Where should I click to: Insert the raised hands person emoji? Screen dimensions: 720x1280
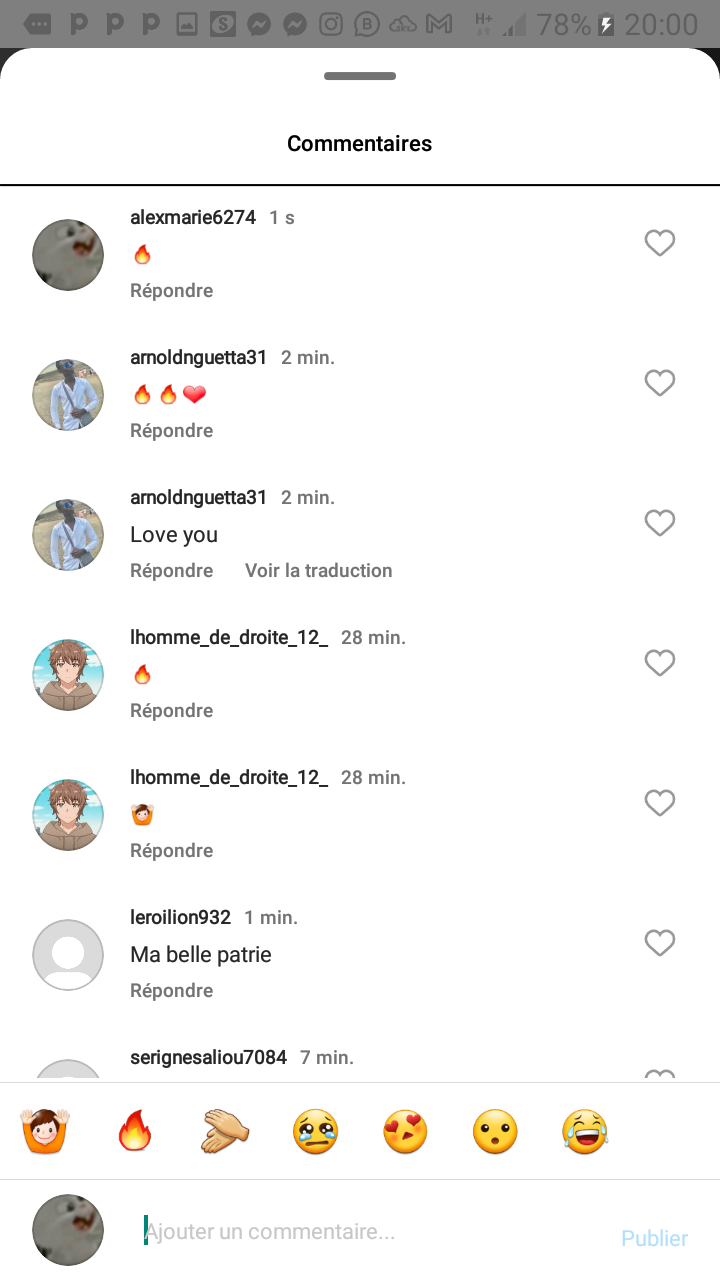pos(44,1132)
